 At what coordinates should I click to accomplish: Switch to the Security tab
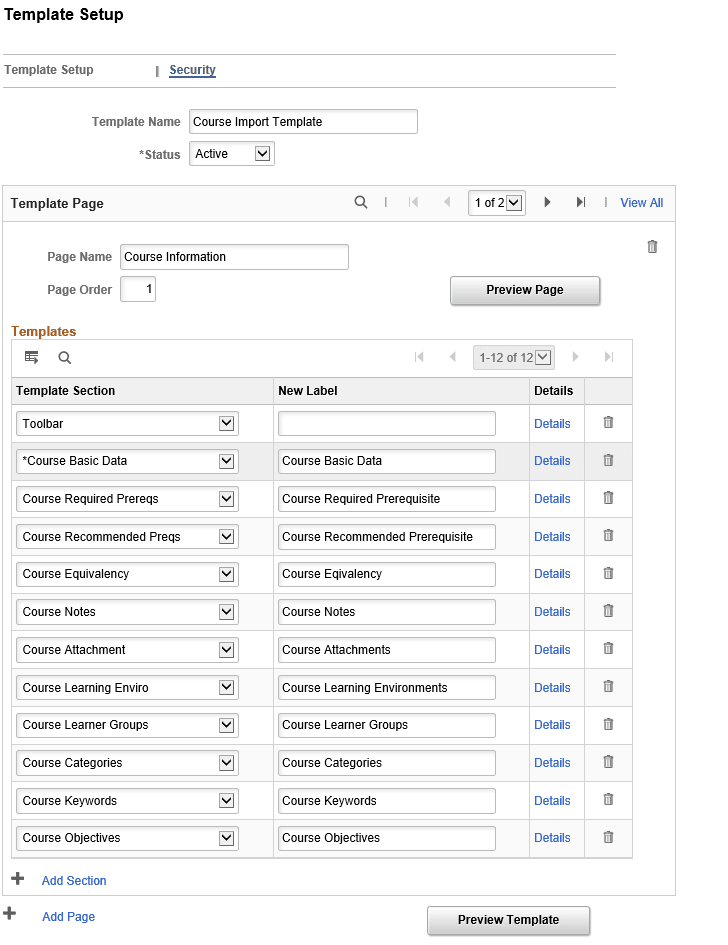192,70
